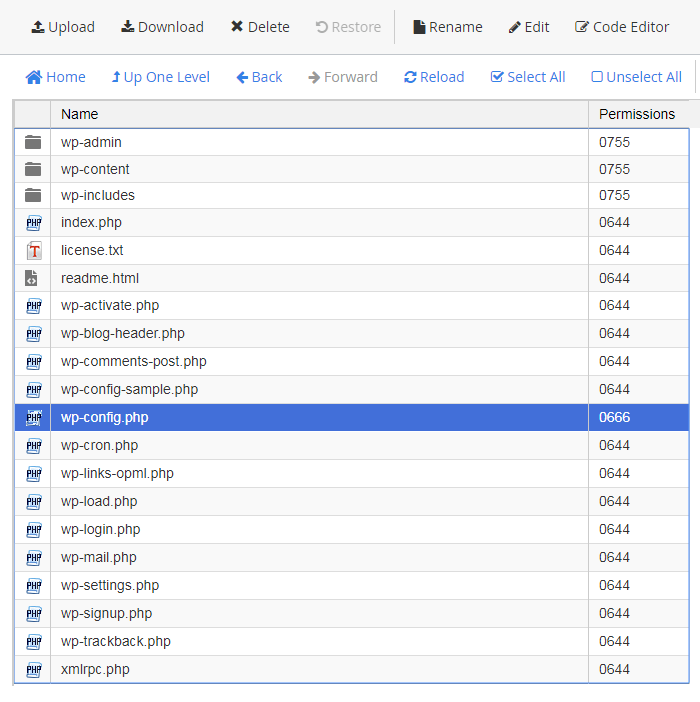Select the wp-load.php file name
700x702 pixels.
99,501
